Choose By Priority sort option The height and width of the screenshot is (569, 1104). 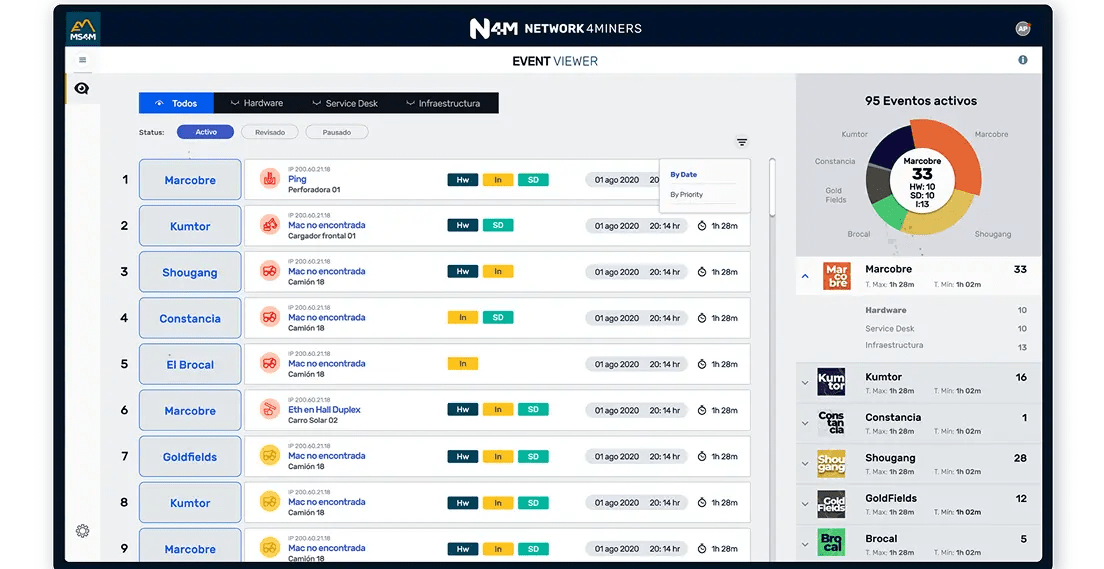686,194
